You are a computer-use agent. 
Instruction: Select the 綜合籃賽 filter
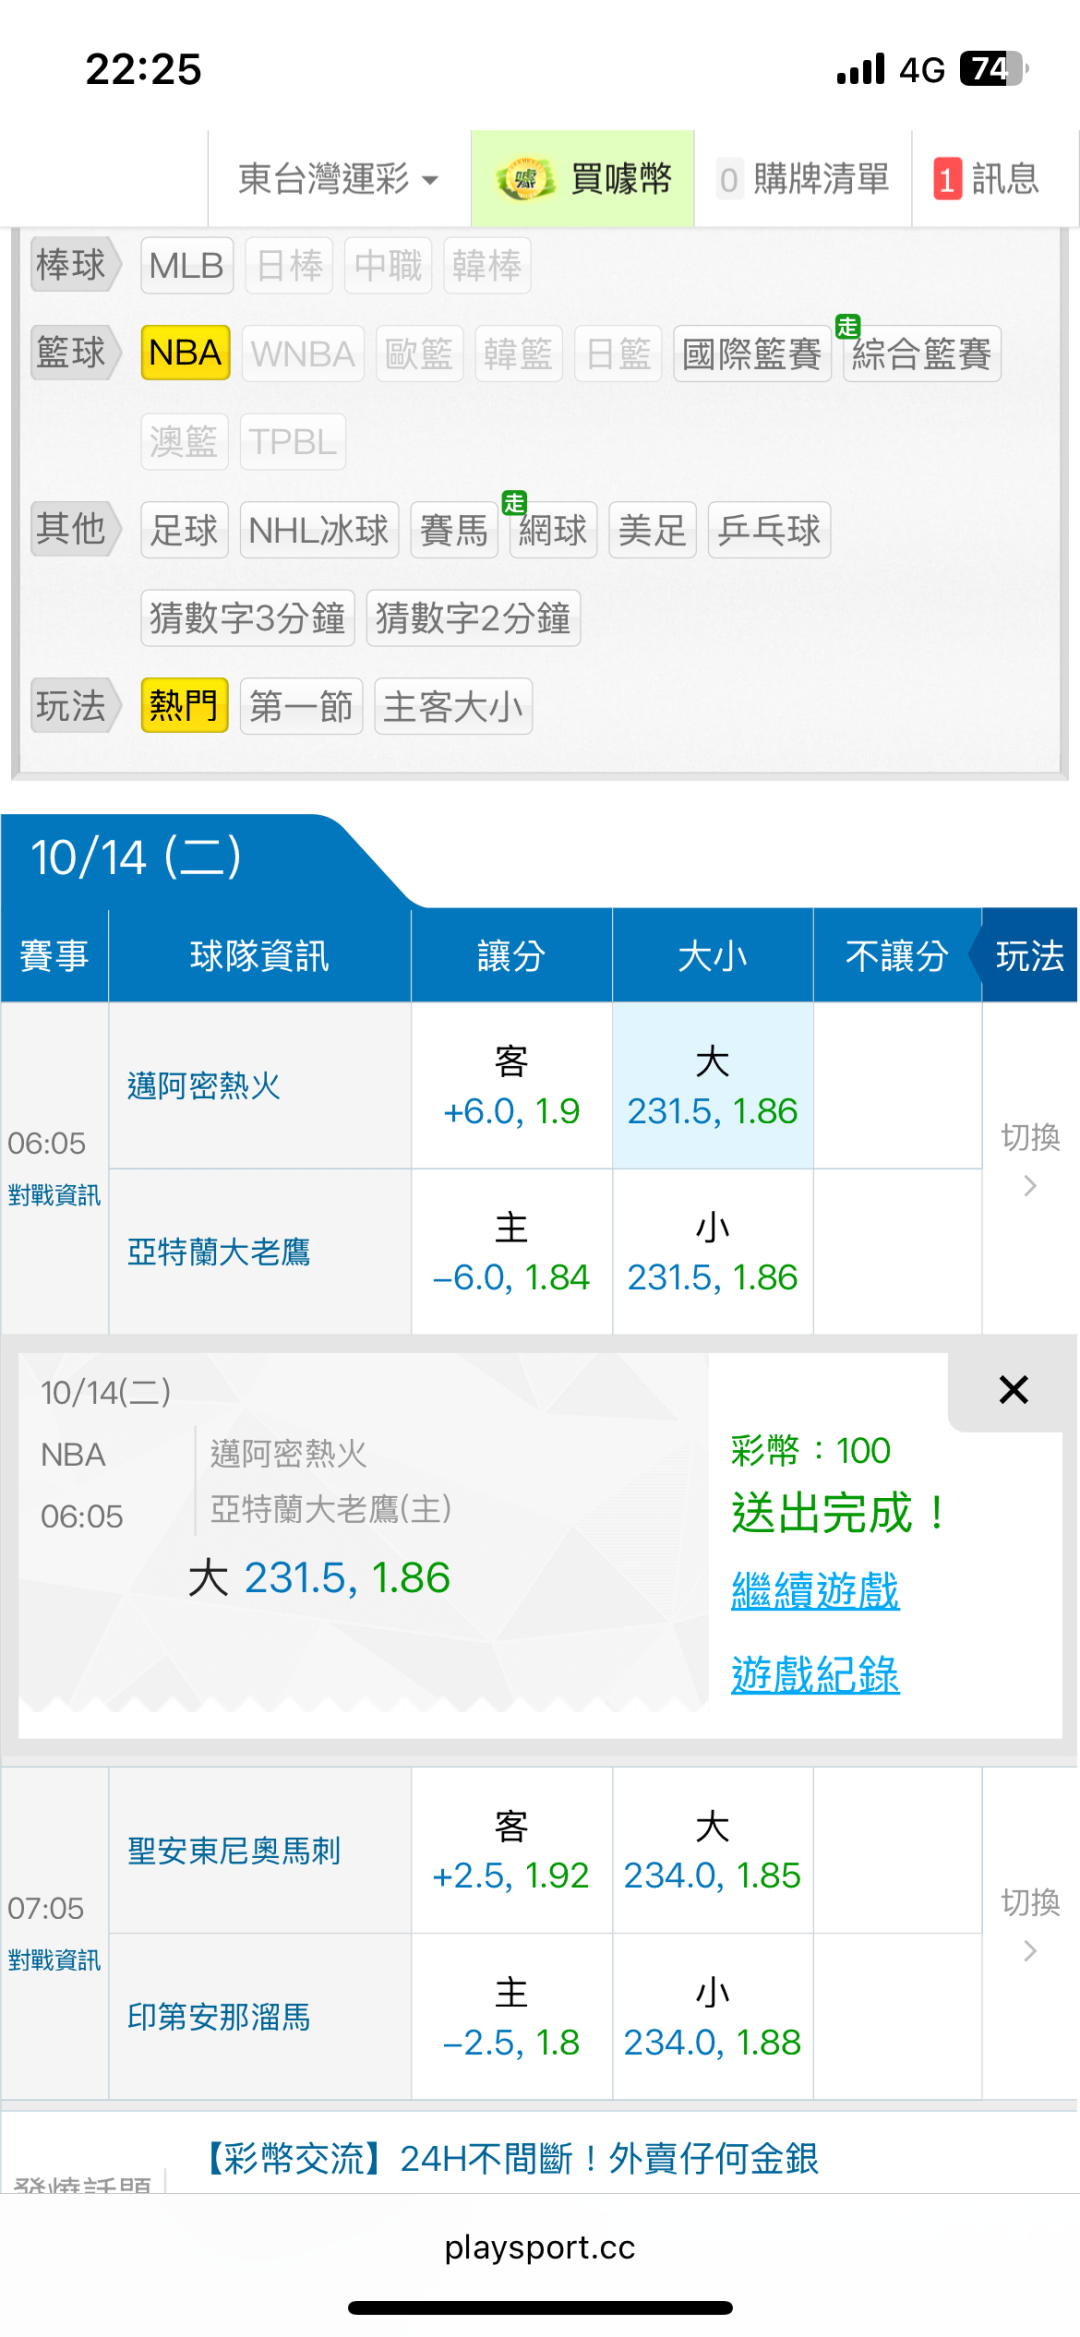point(922,353)
